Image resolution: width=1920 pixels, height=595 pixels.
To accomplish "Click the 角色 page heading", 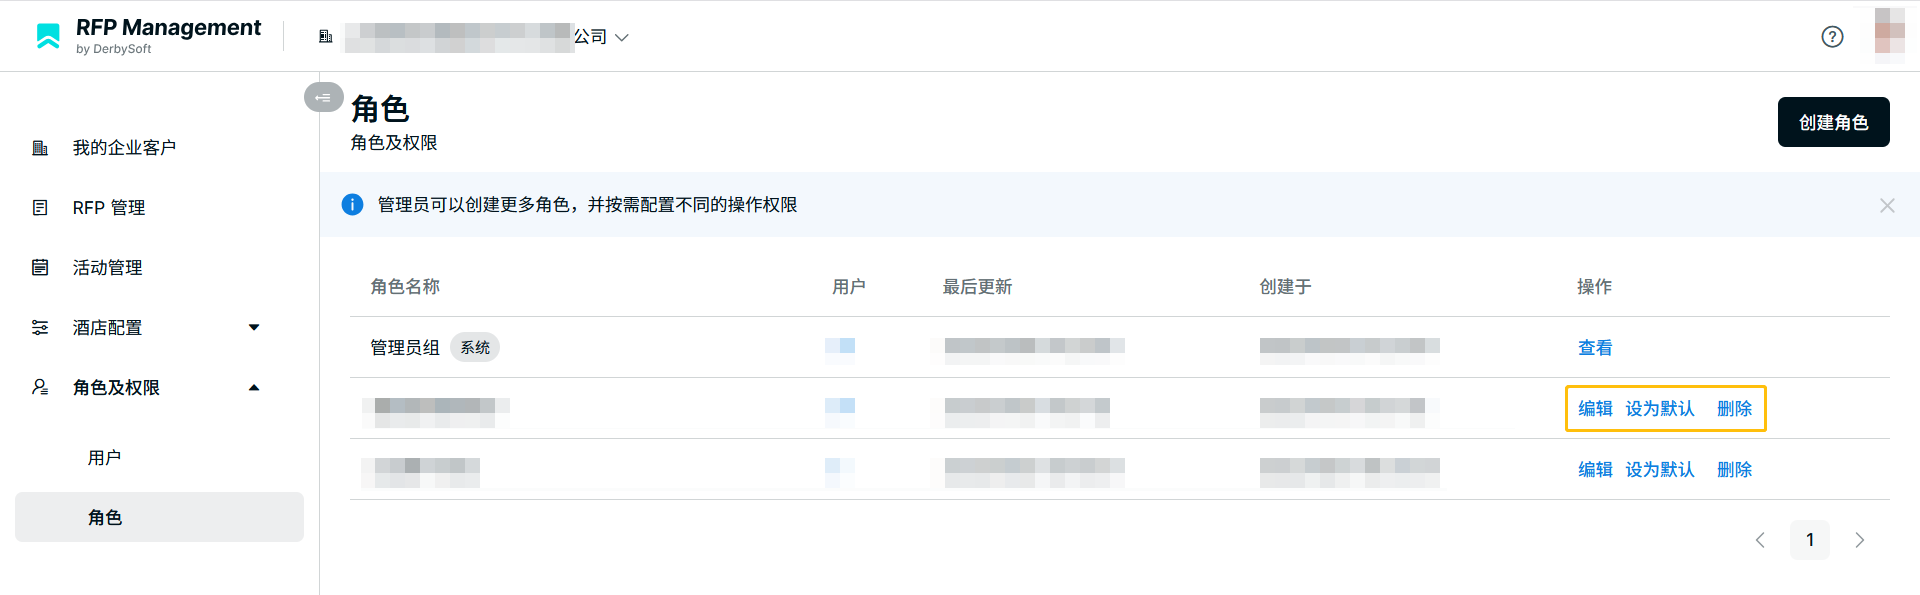I will [380, 108].
